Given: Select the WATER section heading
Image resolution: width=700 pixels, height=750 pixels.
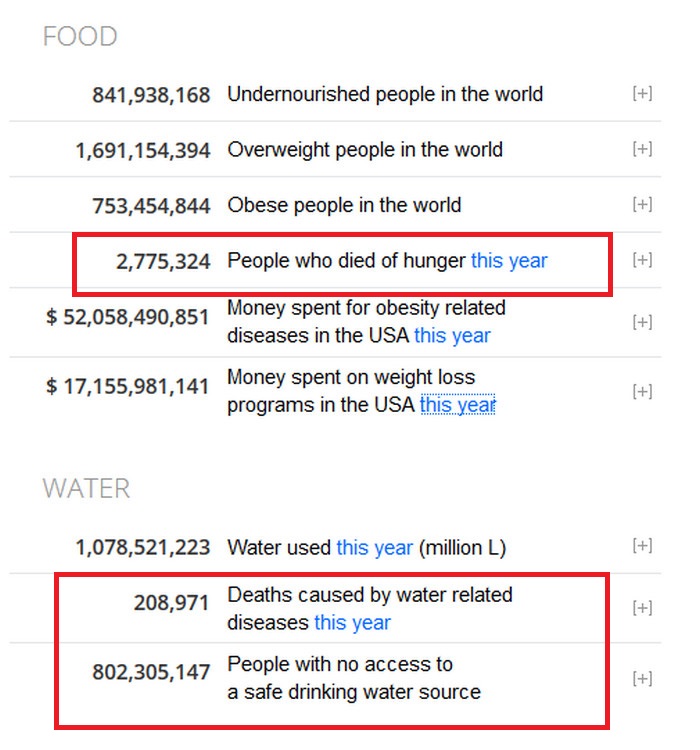Looking at the screenshot, I should [86, 488].
